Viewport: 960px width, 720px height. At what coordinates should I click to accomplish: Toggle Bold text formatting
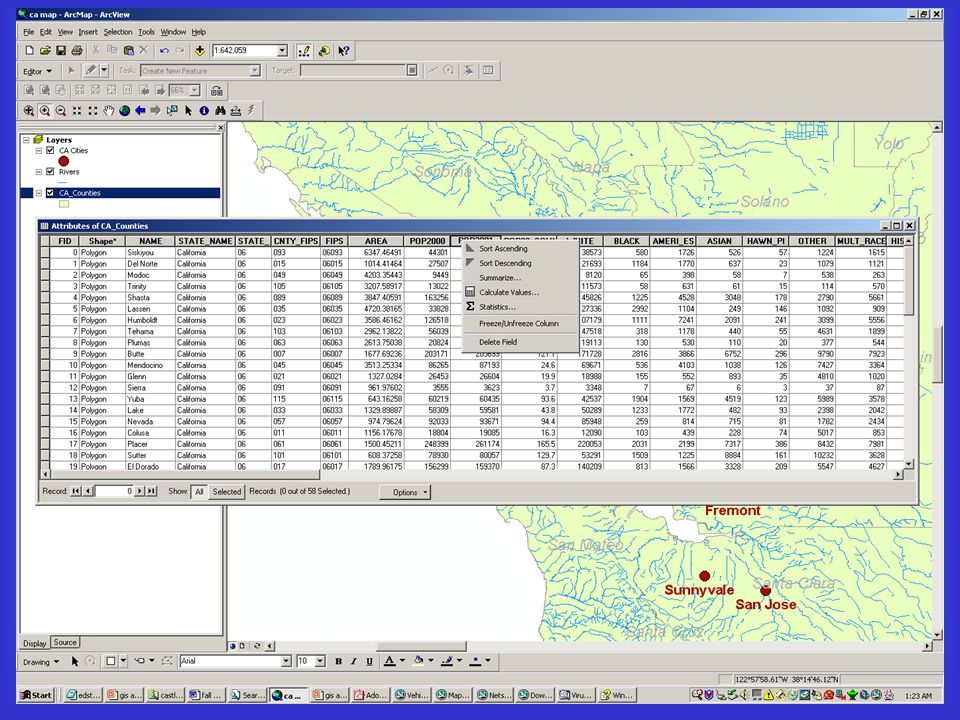(x=339, y=661)
